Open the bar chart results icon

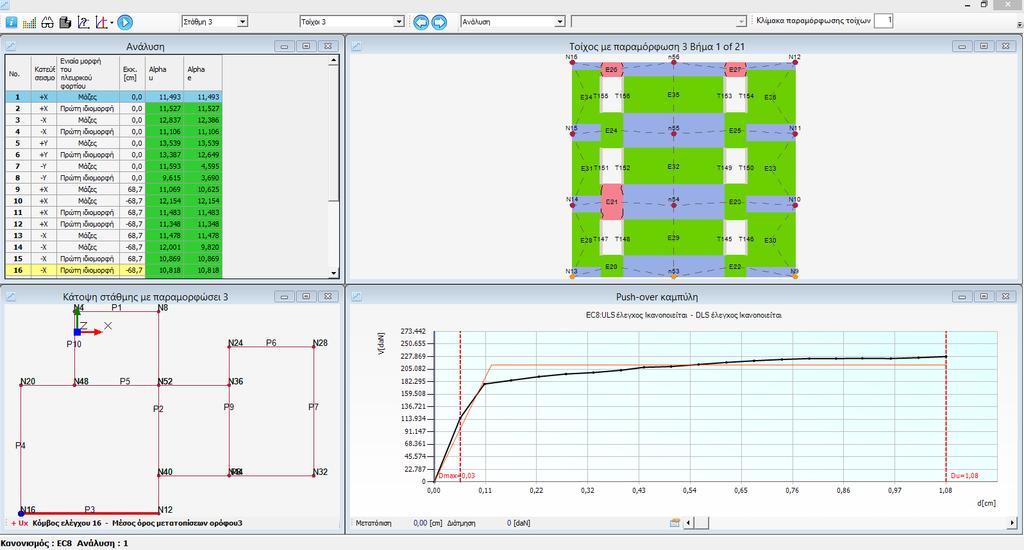pyautogui.click(x=29, y=22)
